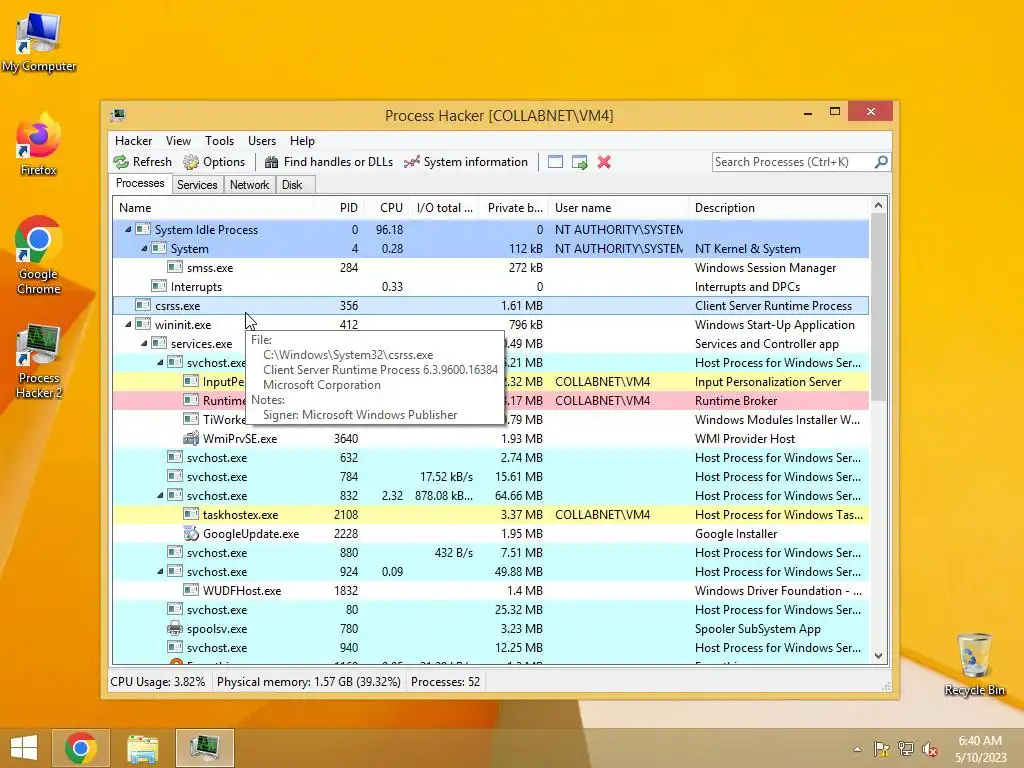
Task: Collapse services.exe tree node
Action: (144, 343)
